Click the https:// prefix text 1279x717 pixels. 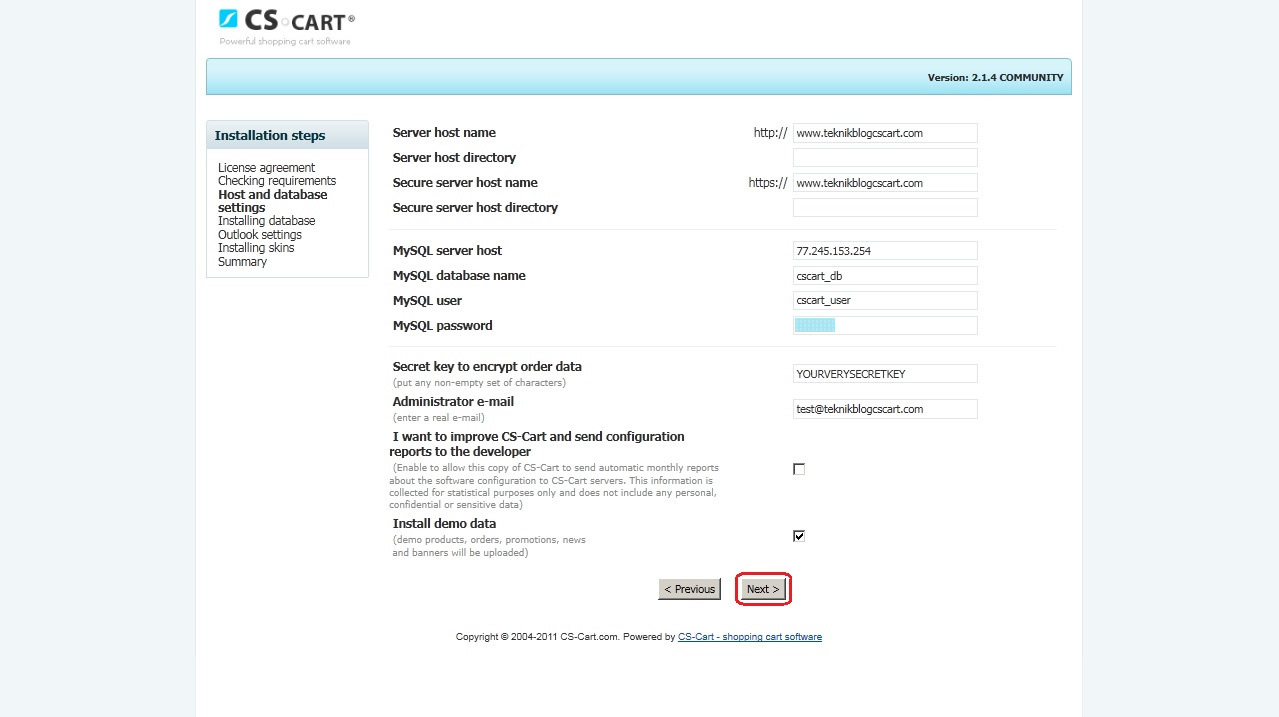click(768, 183)
